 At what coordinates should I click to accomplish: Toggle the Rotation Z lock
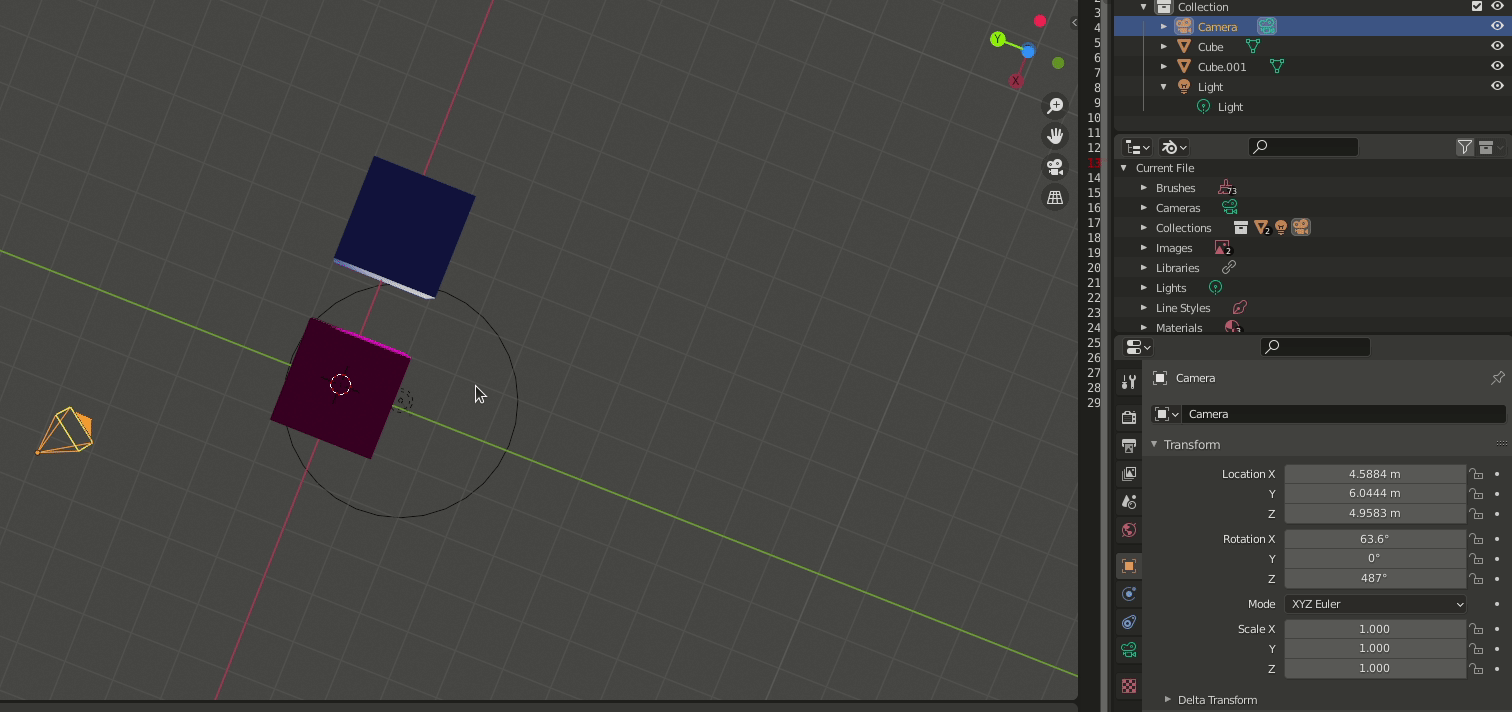1476,578
